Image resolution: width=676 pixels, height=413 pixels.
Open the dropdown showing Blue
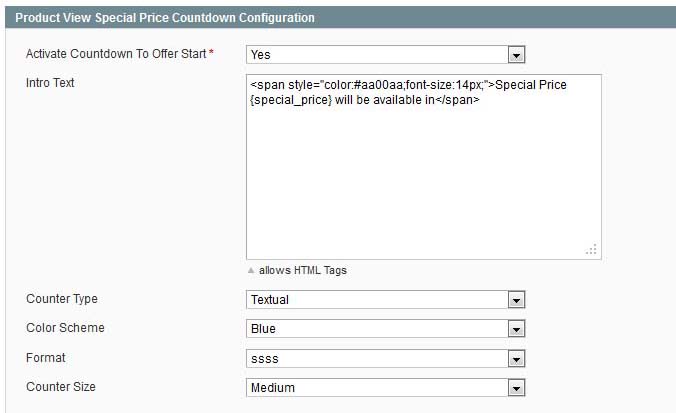click(x=385, y=329)
